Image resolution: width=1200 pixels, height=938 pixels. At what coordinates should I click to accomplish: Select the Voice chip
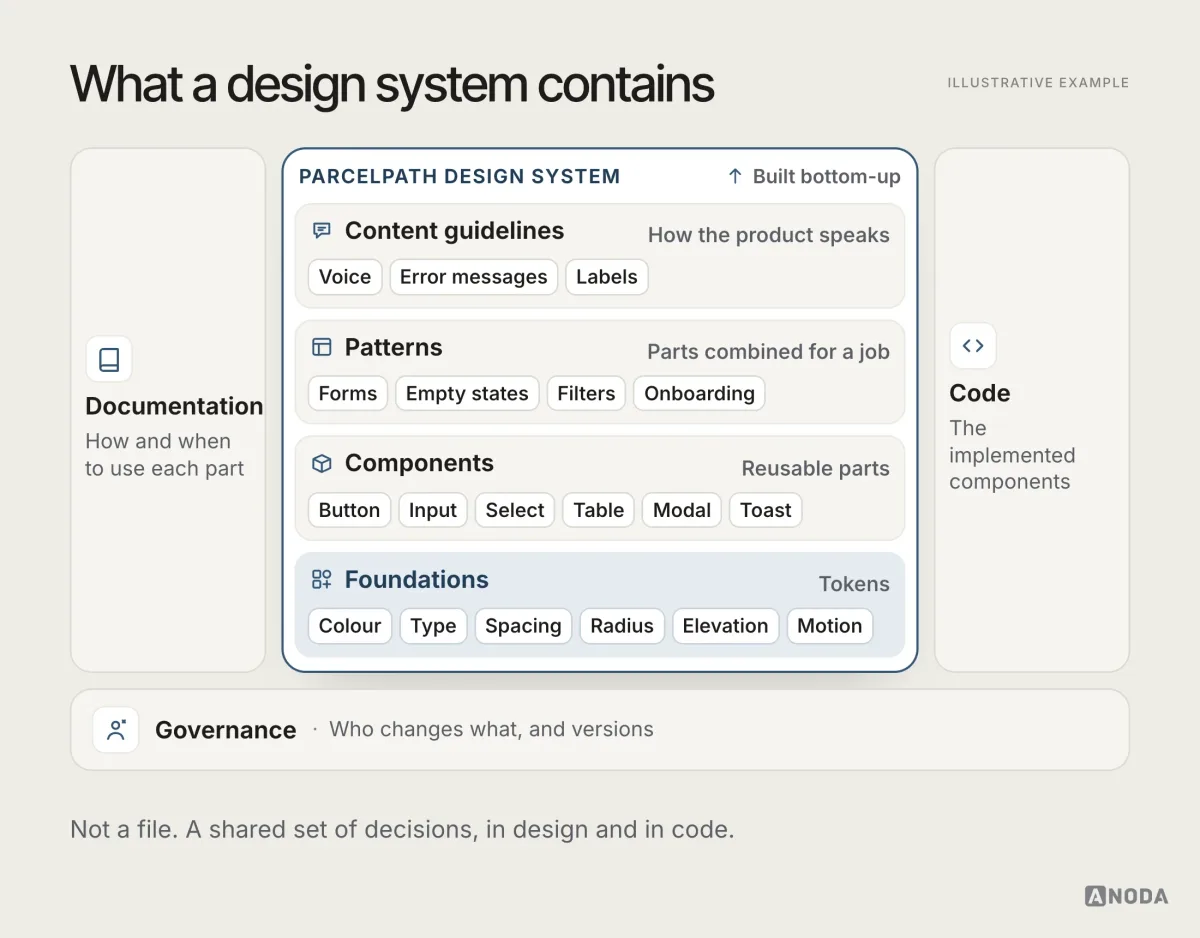pyautogui.click(x=345, y=277)
